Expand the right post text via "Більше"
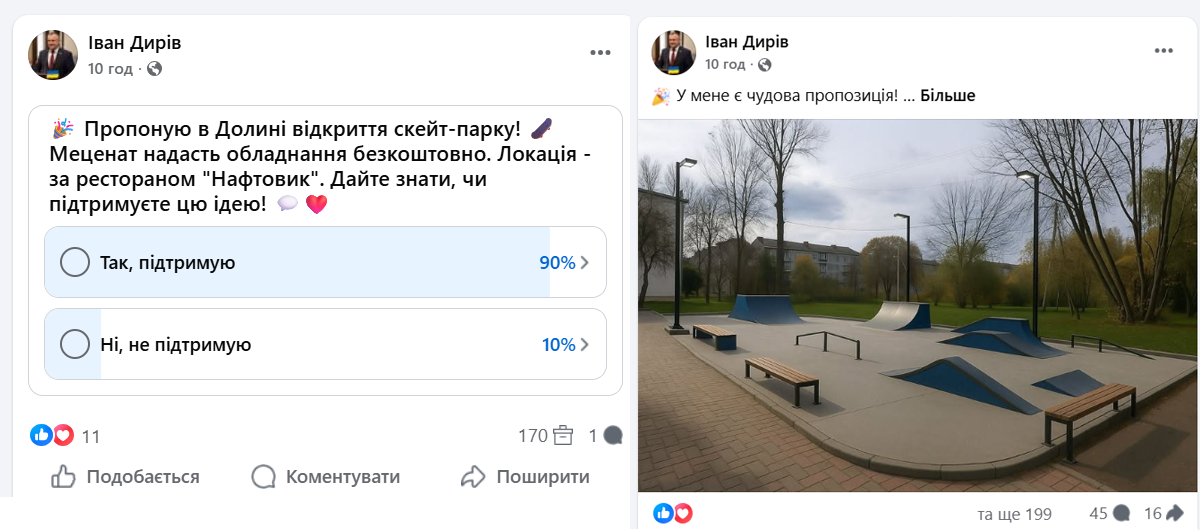1200x530 pixels. point(947,96)
